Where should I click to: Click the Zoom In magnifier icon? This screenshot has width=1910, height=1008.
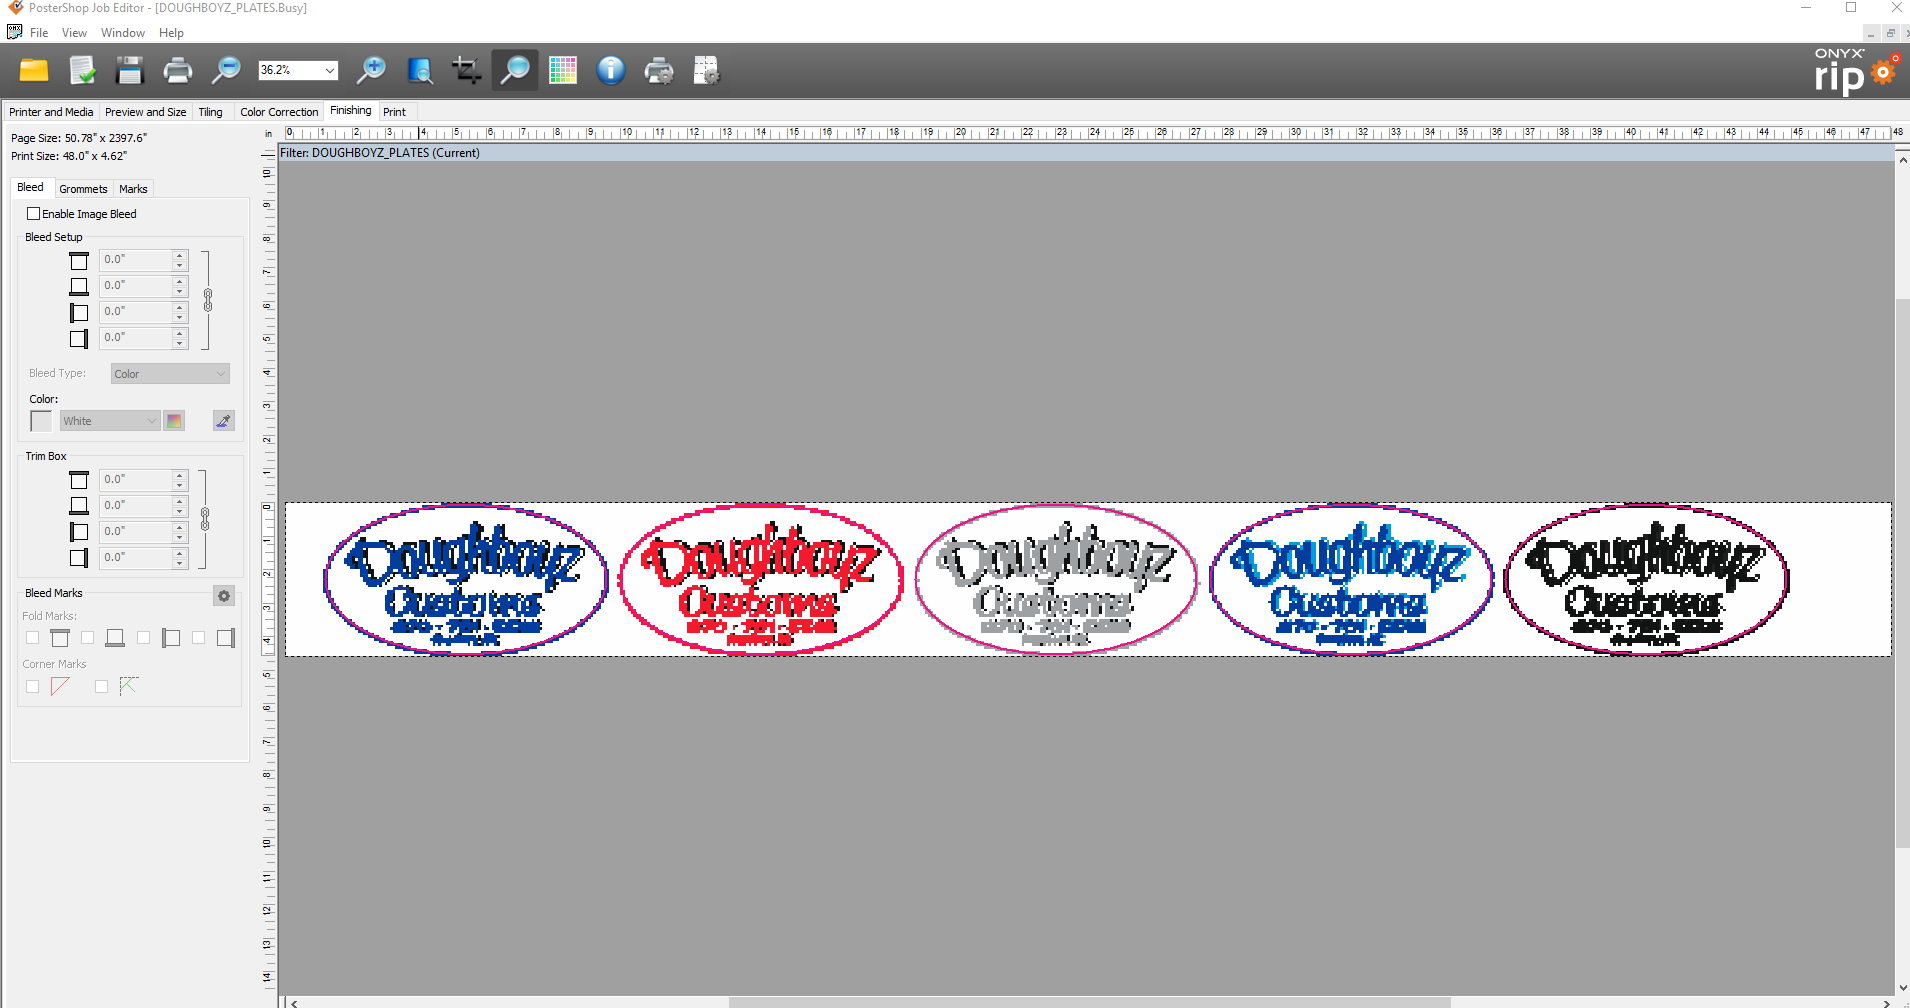372,70
